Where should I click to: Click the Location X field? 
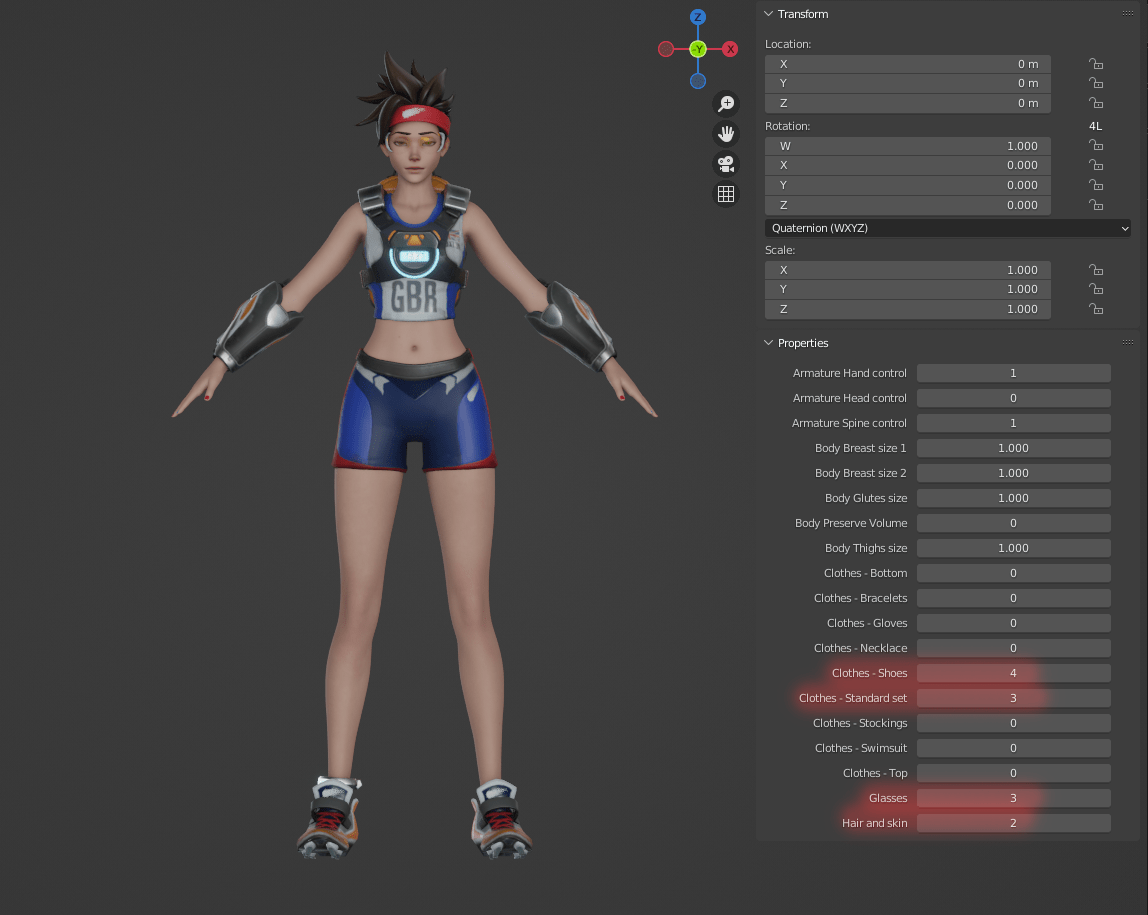coord(908,64)
